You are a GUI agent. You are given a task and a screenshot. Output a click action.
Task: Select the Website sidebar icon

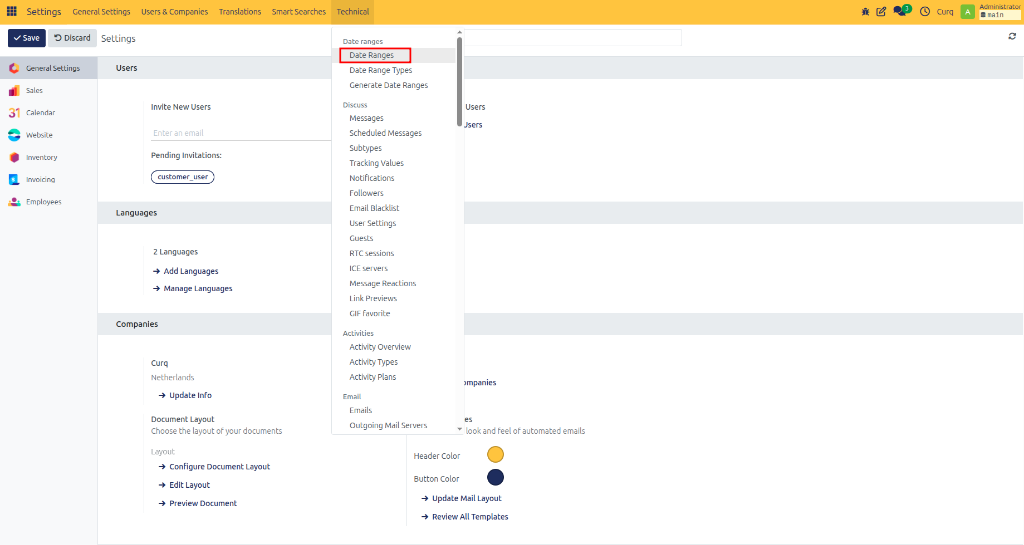click(14, 135)
